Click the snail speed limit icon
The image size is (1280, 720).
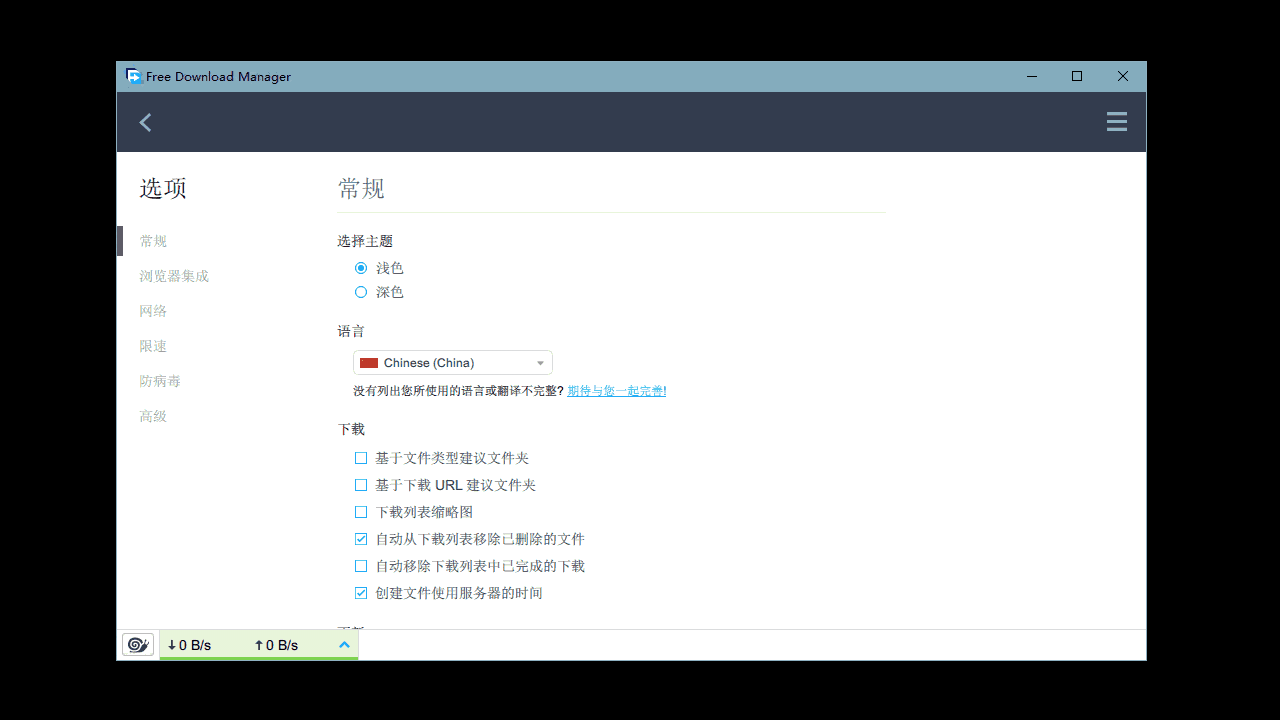point(137,644)
